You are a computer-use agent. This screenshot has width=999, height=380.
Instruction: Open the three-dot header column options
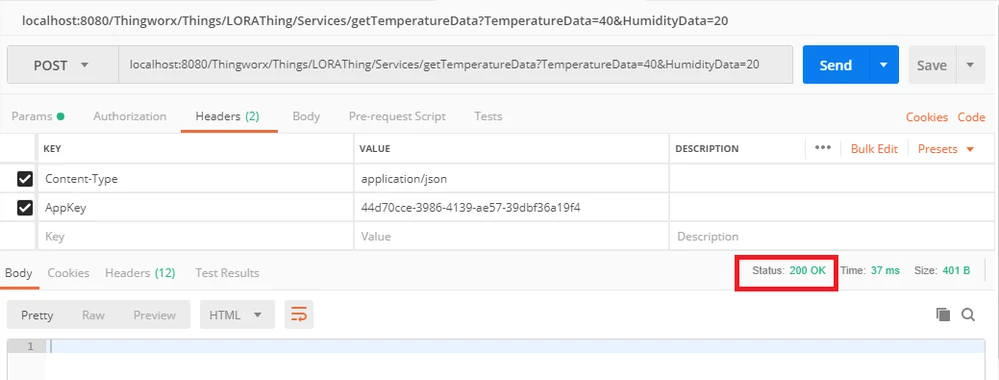(823, 148)
